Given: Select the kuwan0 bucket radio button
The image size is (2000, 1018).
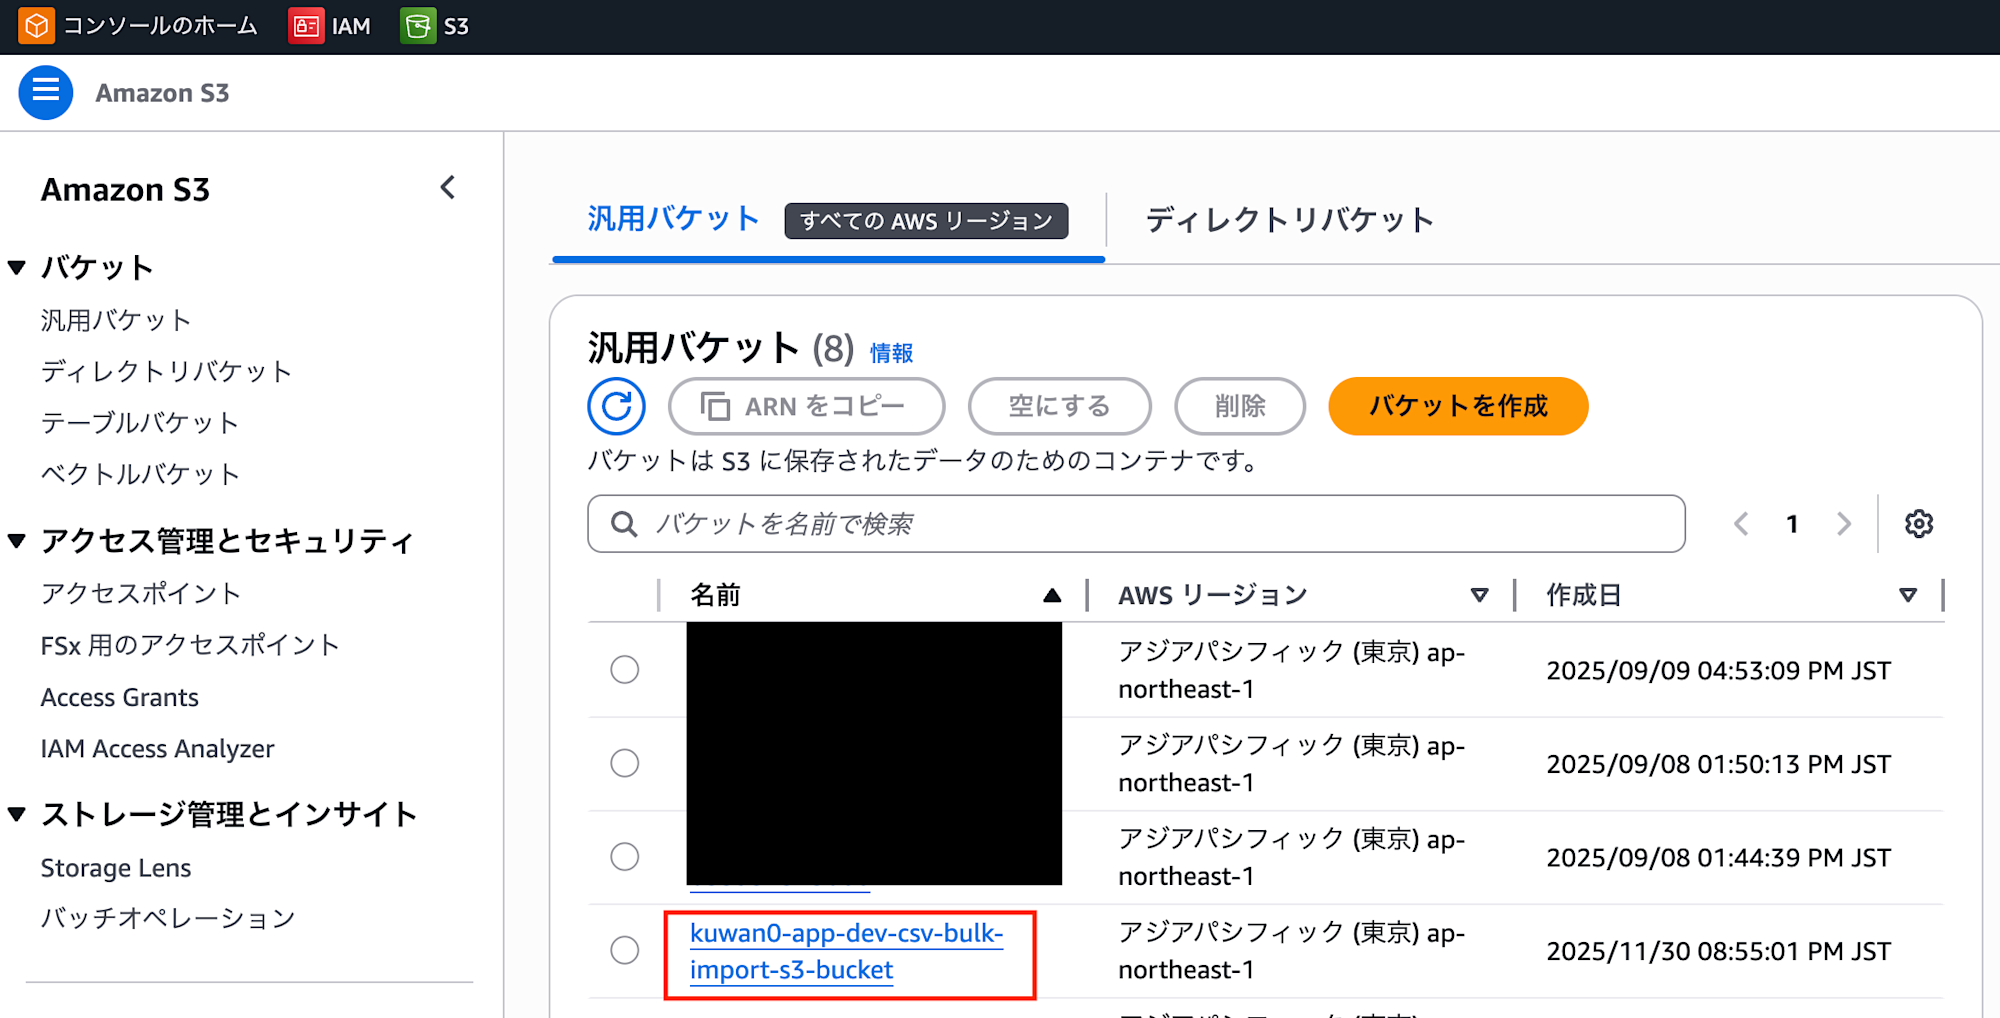Looking at the screenshot, I should tap(624, 950).
